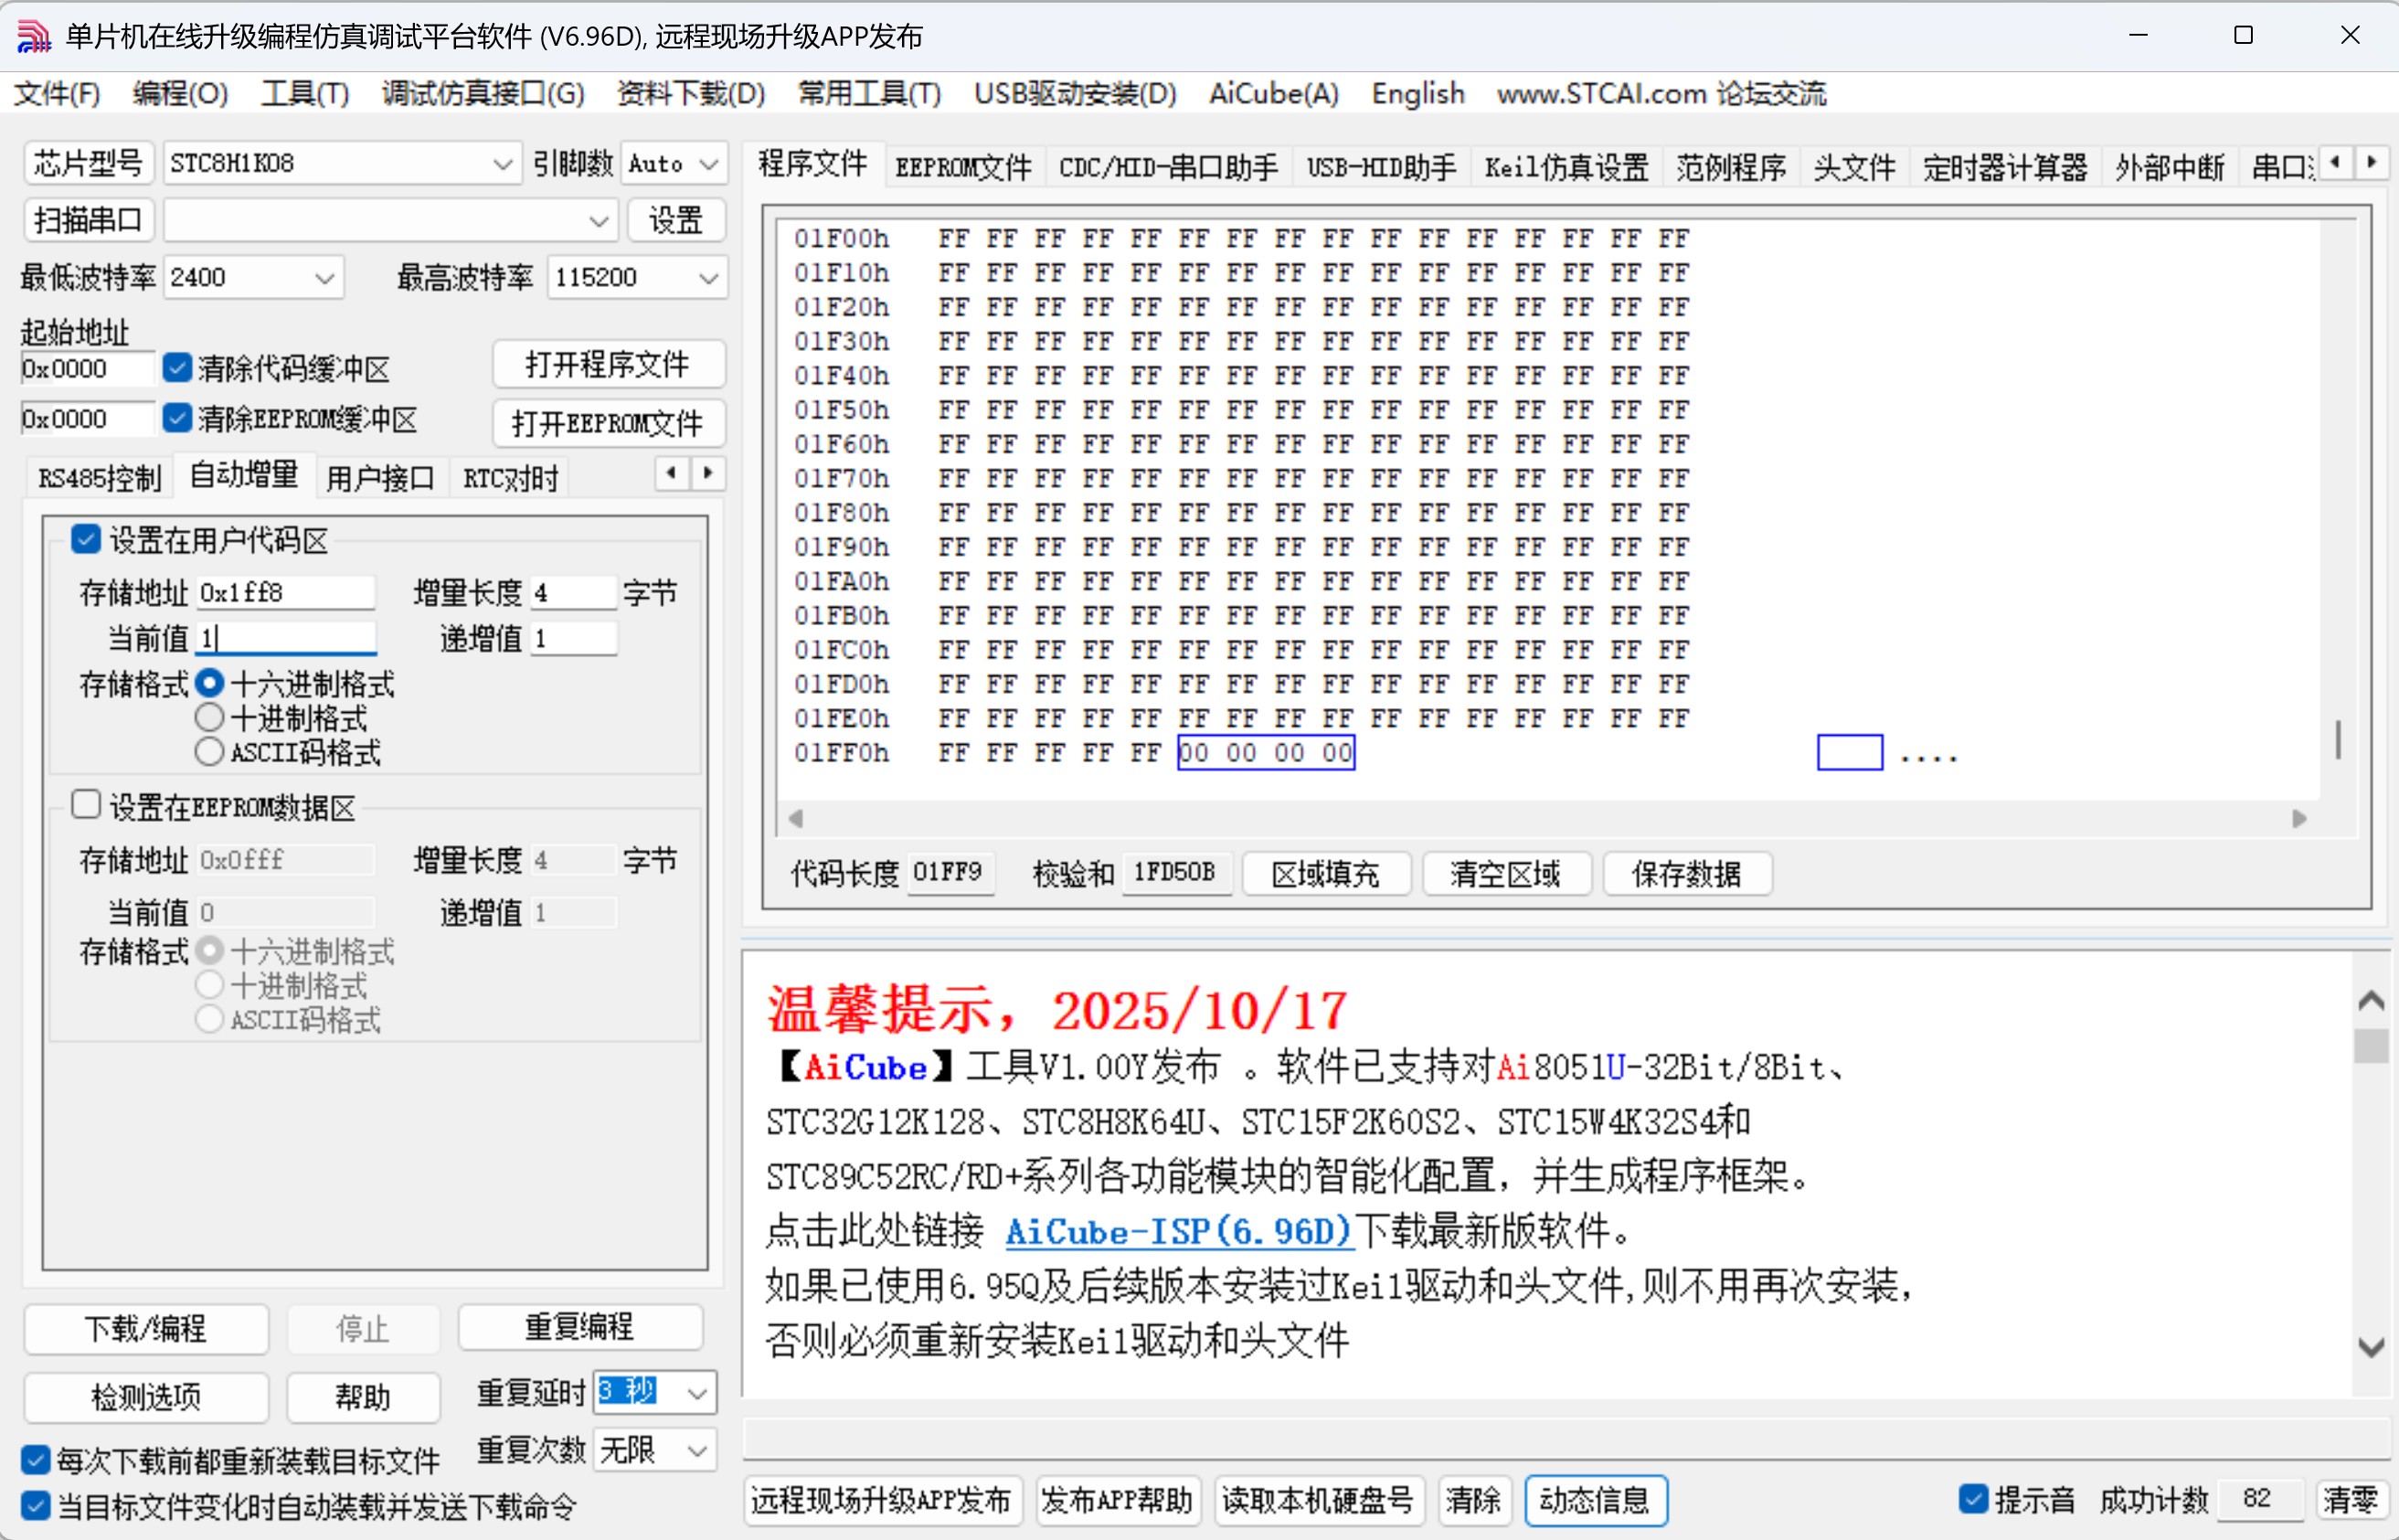Click the 下载/编程 program button

[x=146, y=1329]
